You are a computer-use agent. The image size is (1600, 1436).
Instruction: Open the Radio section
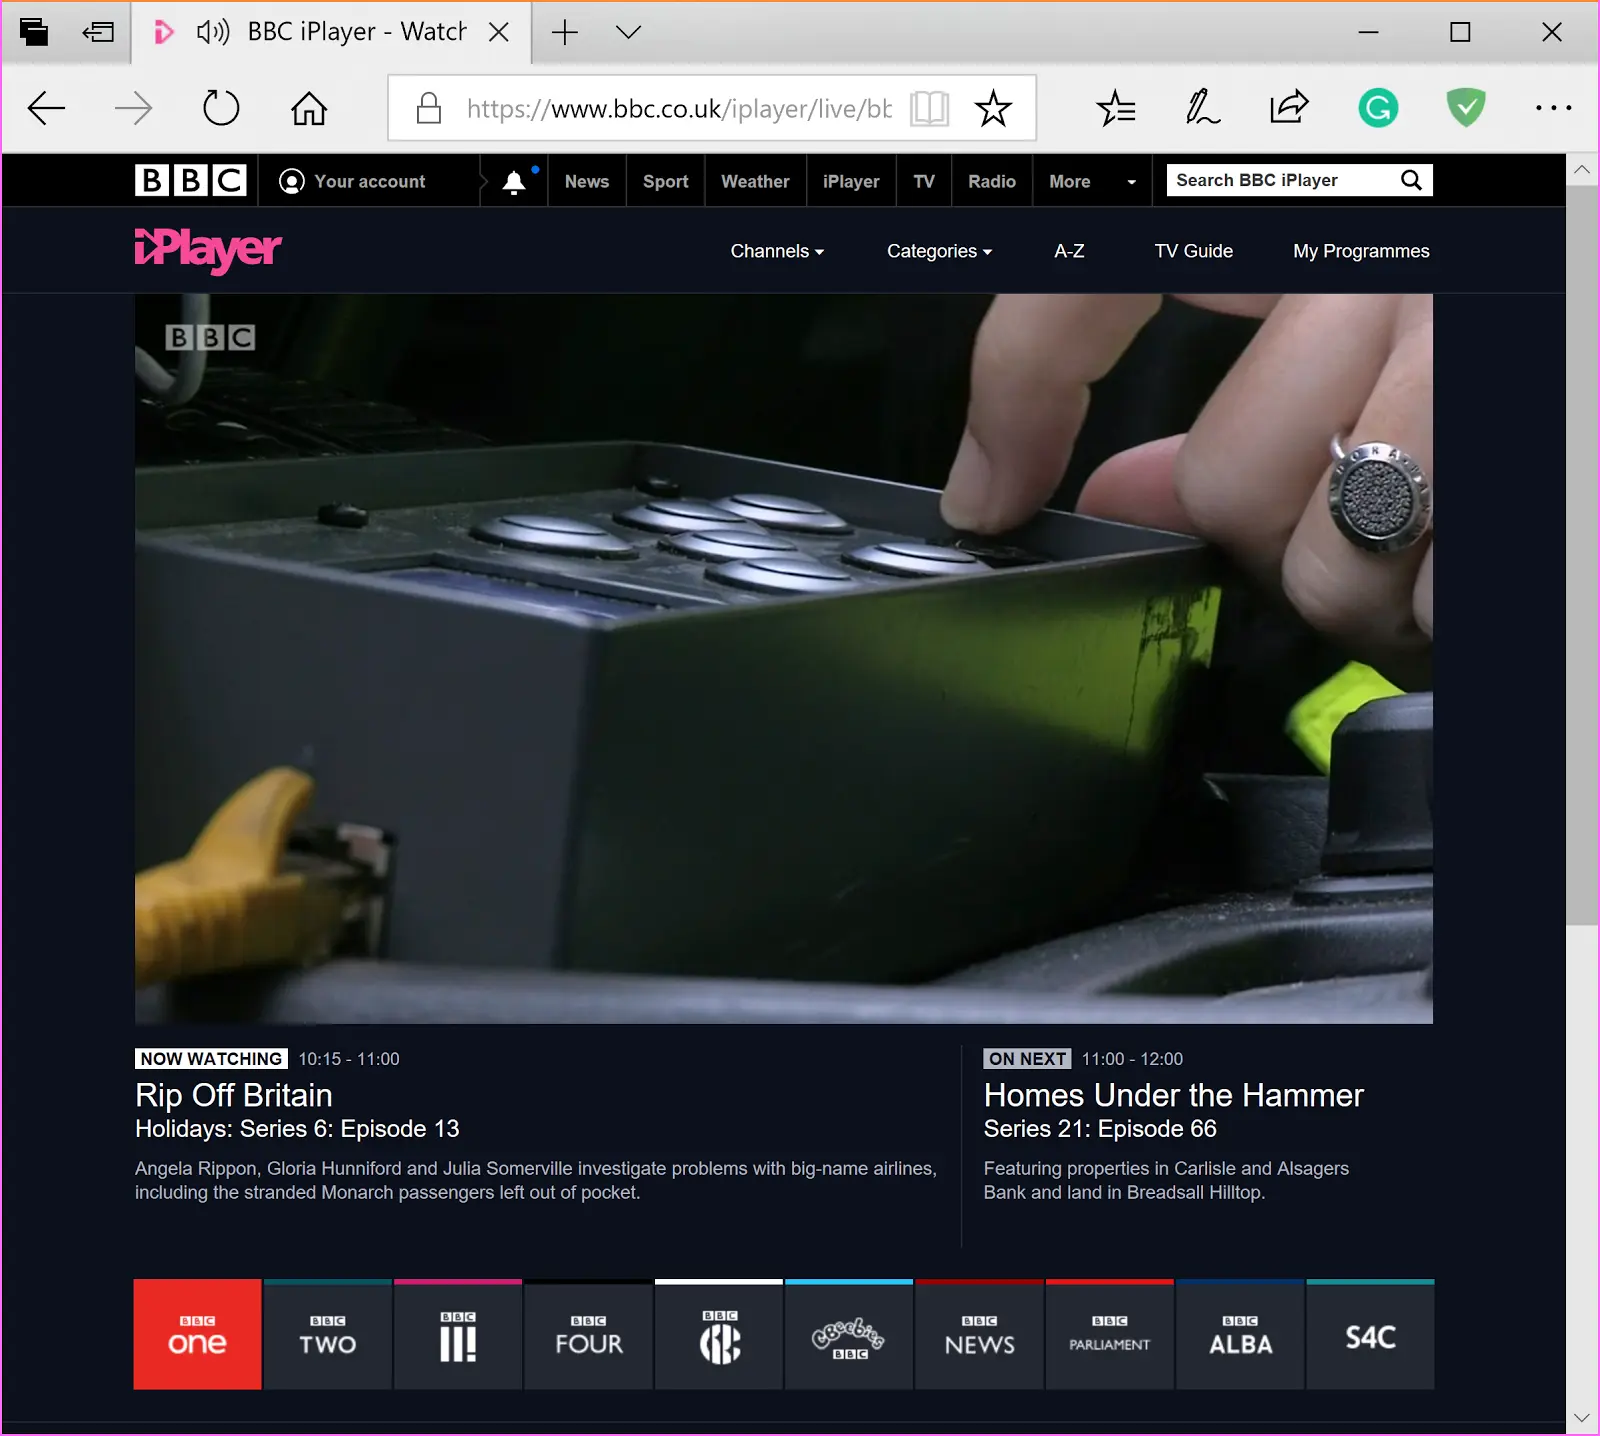coord(992,181)
